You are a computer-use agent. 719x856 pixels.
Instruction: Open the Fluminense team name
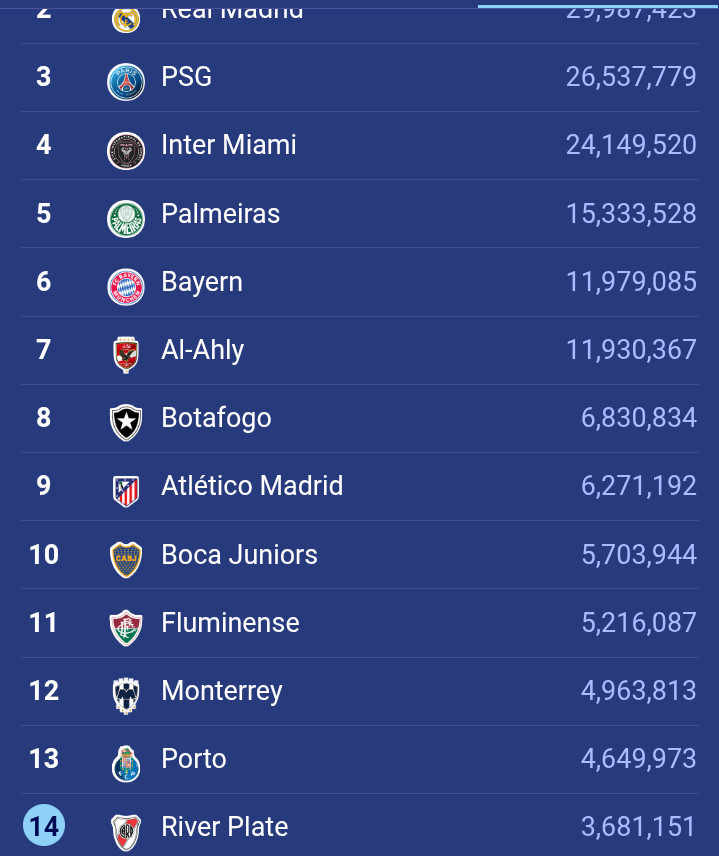click(230, 622)
